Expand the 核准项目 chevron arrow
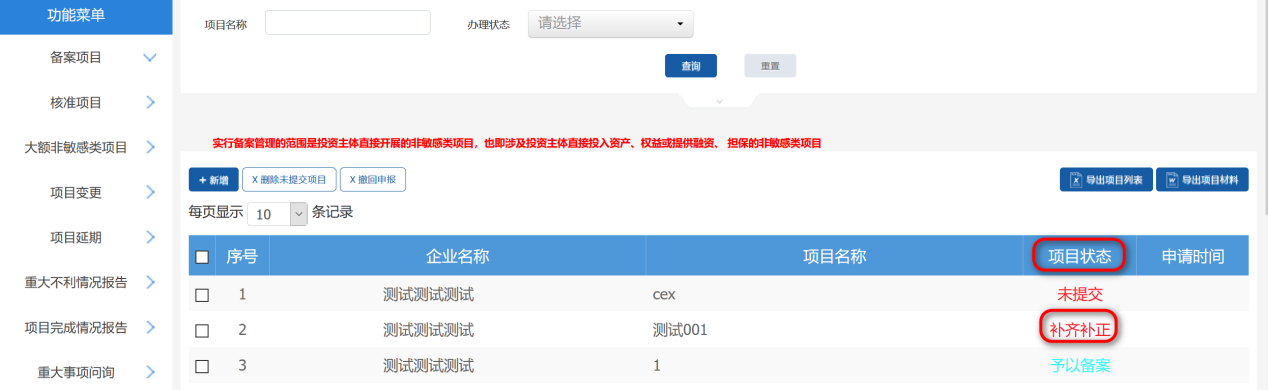The image size is (1268, 390). pyautogui.click(x=150, y=102)
